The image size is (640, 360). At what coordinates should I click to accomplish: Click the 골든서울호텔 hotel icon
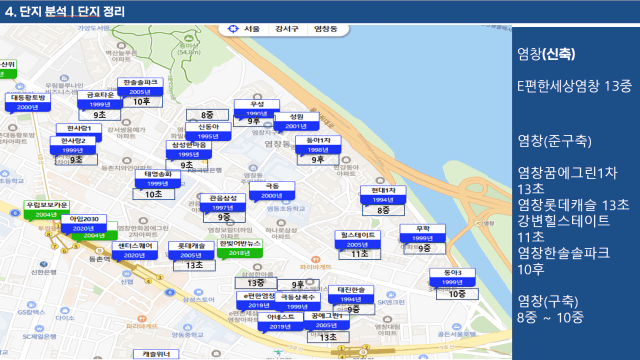457,327
